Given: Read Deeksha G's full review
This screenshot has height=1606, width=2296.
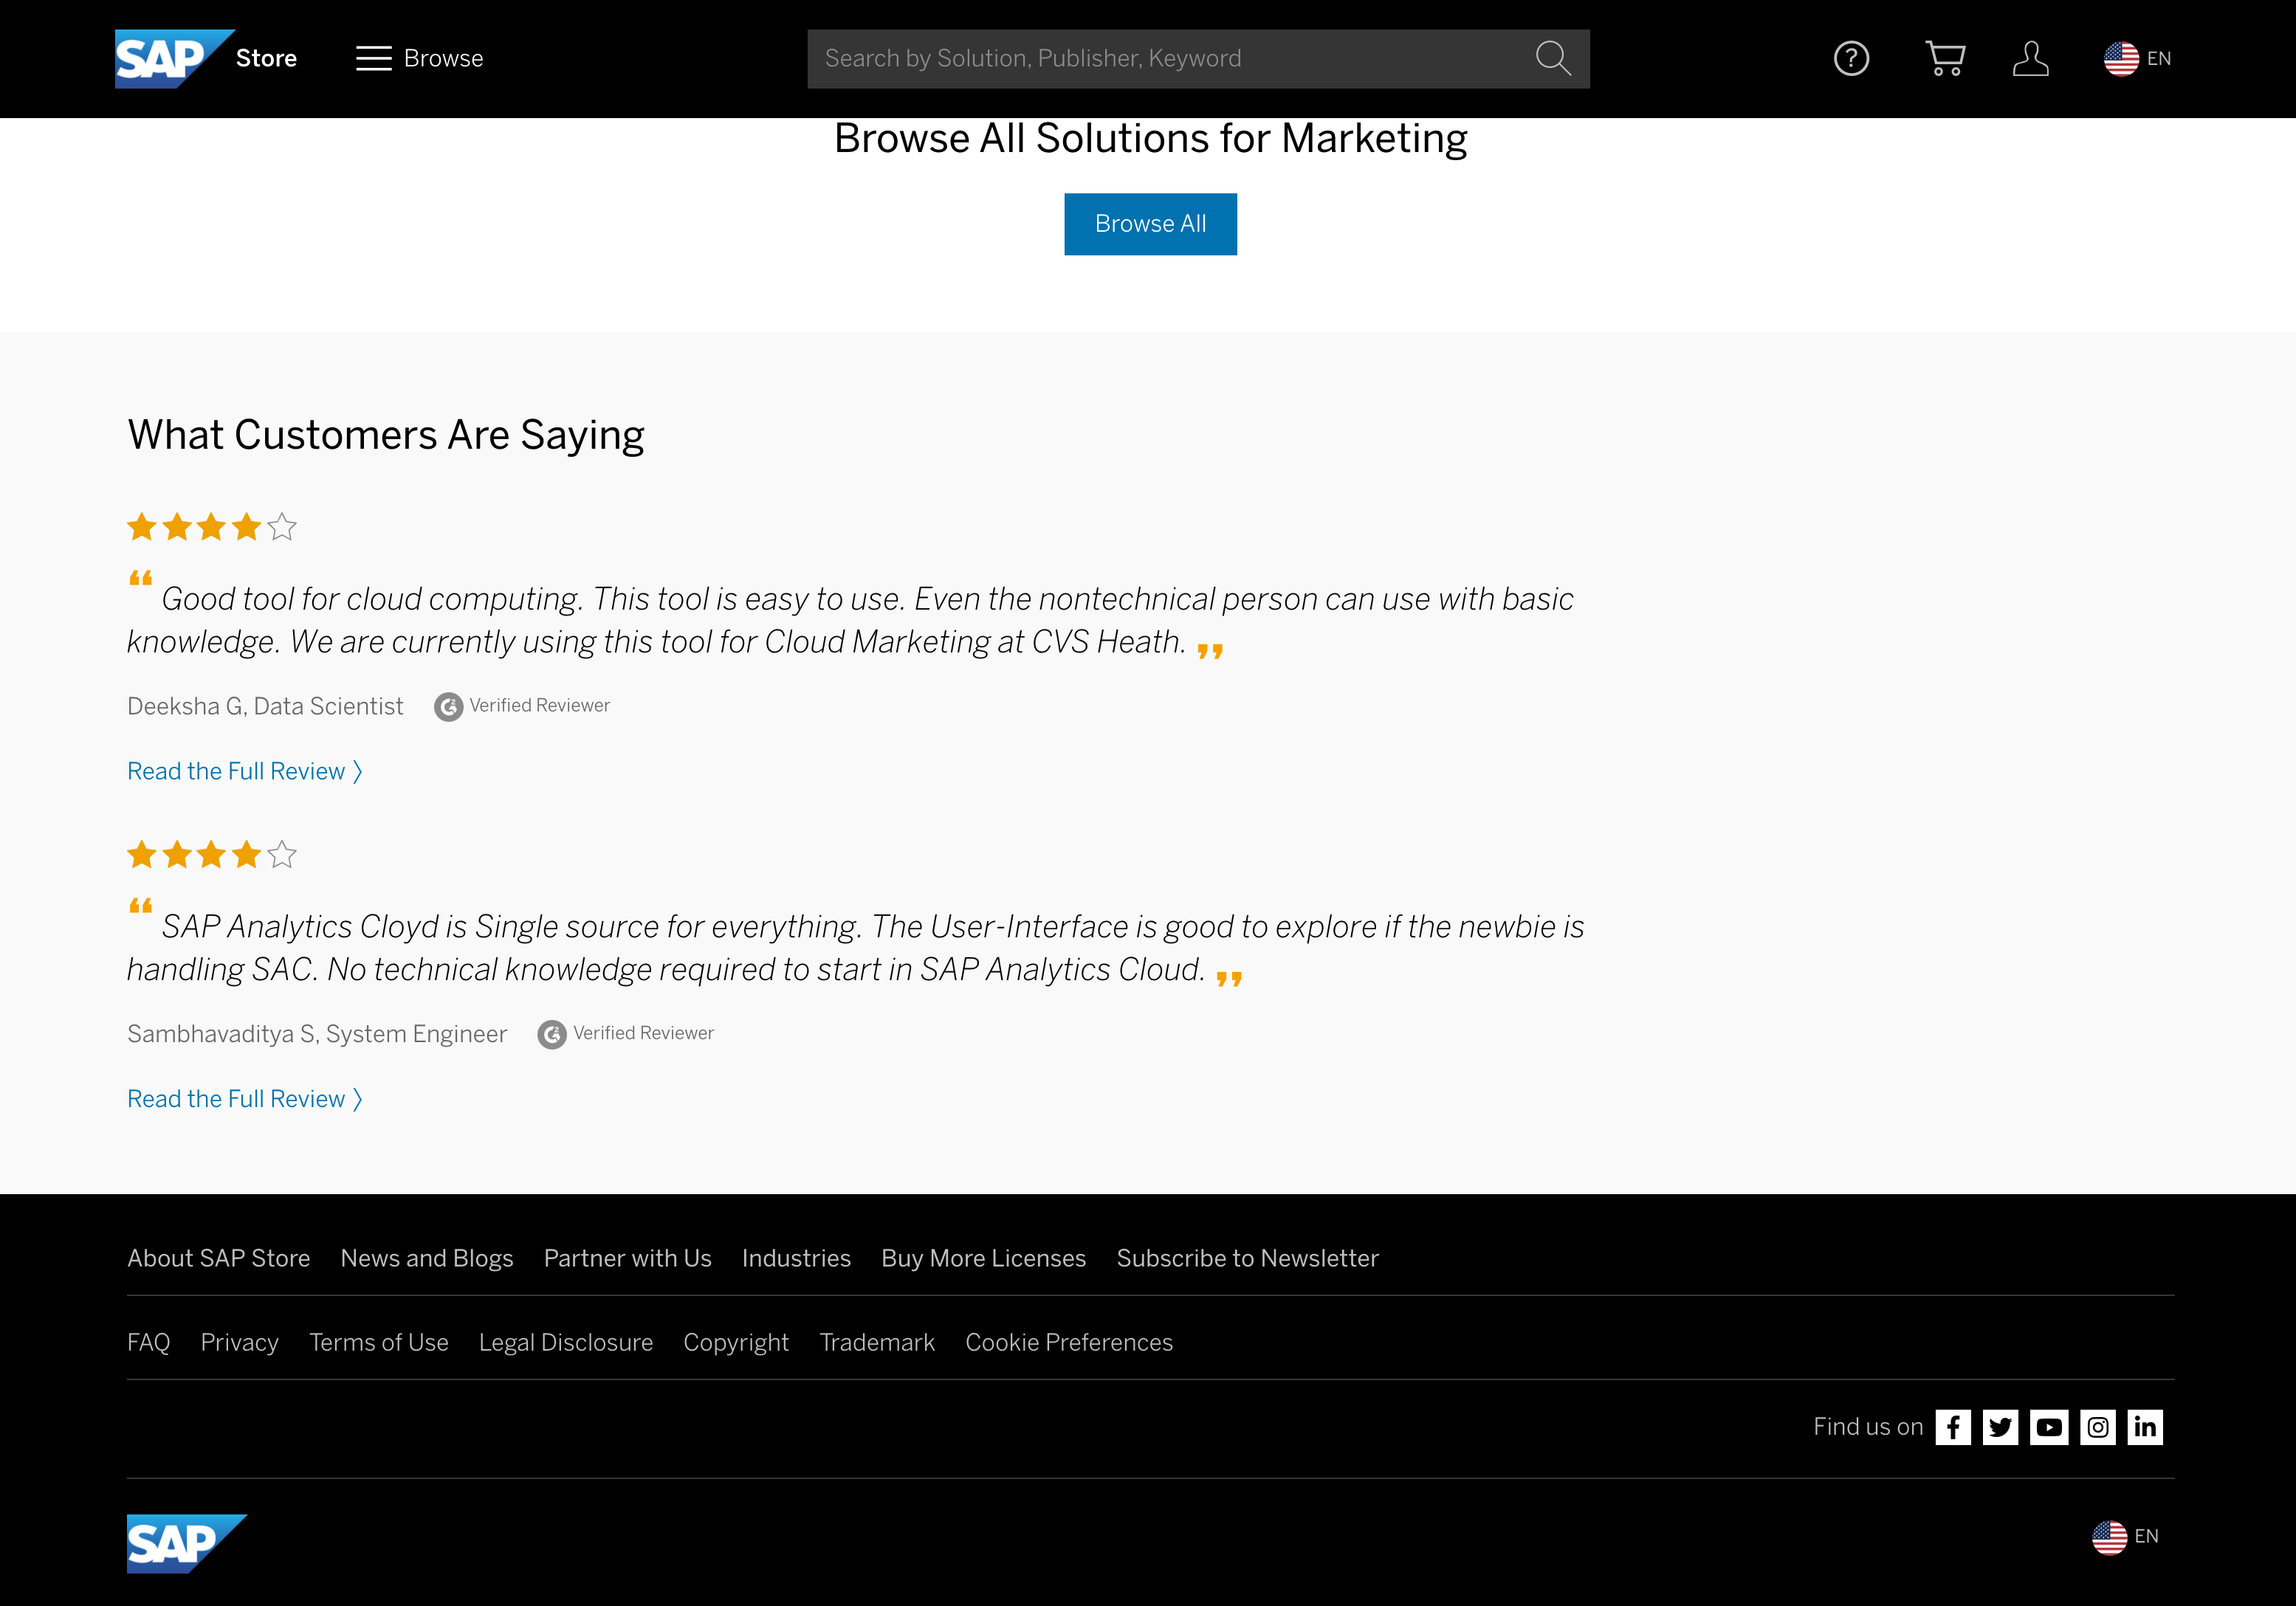Looking at the screenshot, I should click(244, 771).
